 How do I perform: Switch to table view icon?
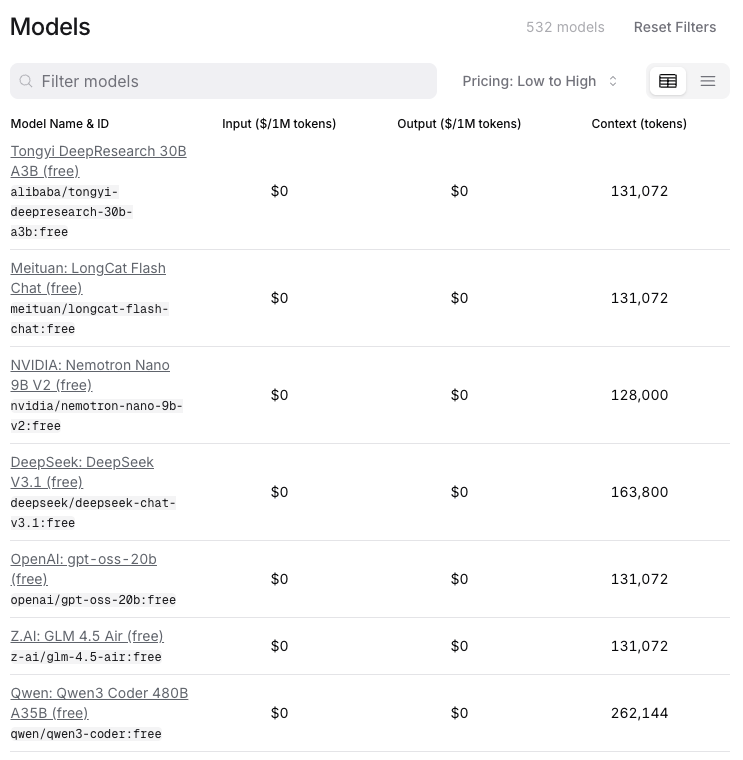pos(667,81)
